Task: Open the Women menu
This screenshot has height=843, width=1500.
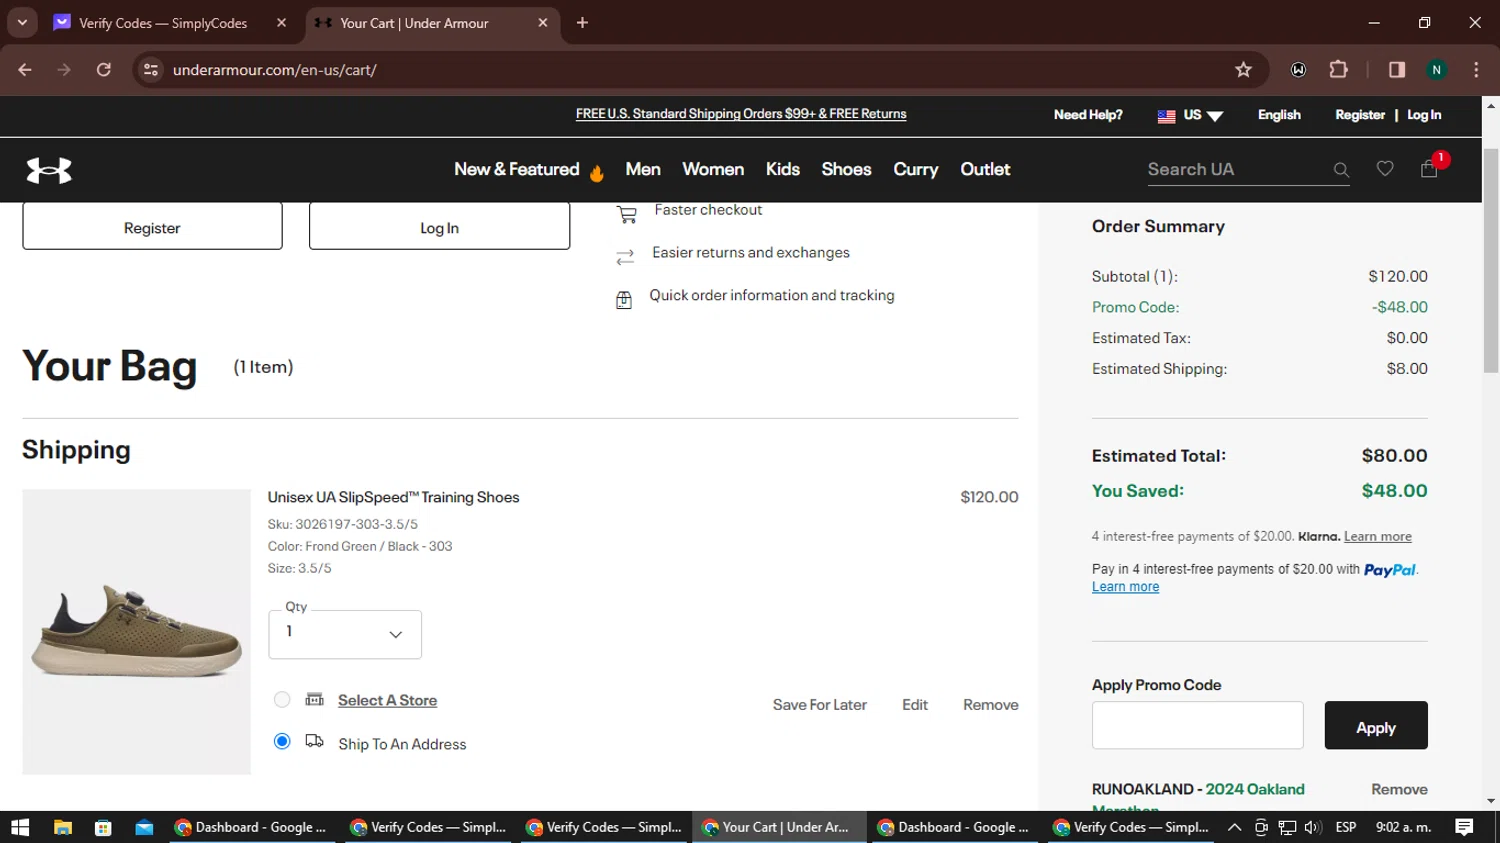Action: (713, 170)
